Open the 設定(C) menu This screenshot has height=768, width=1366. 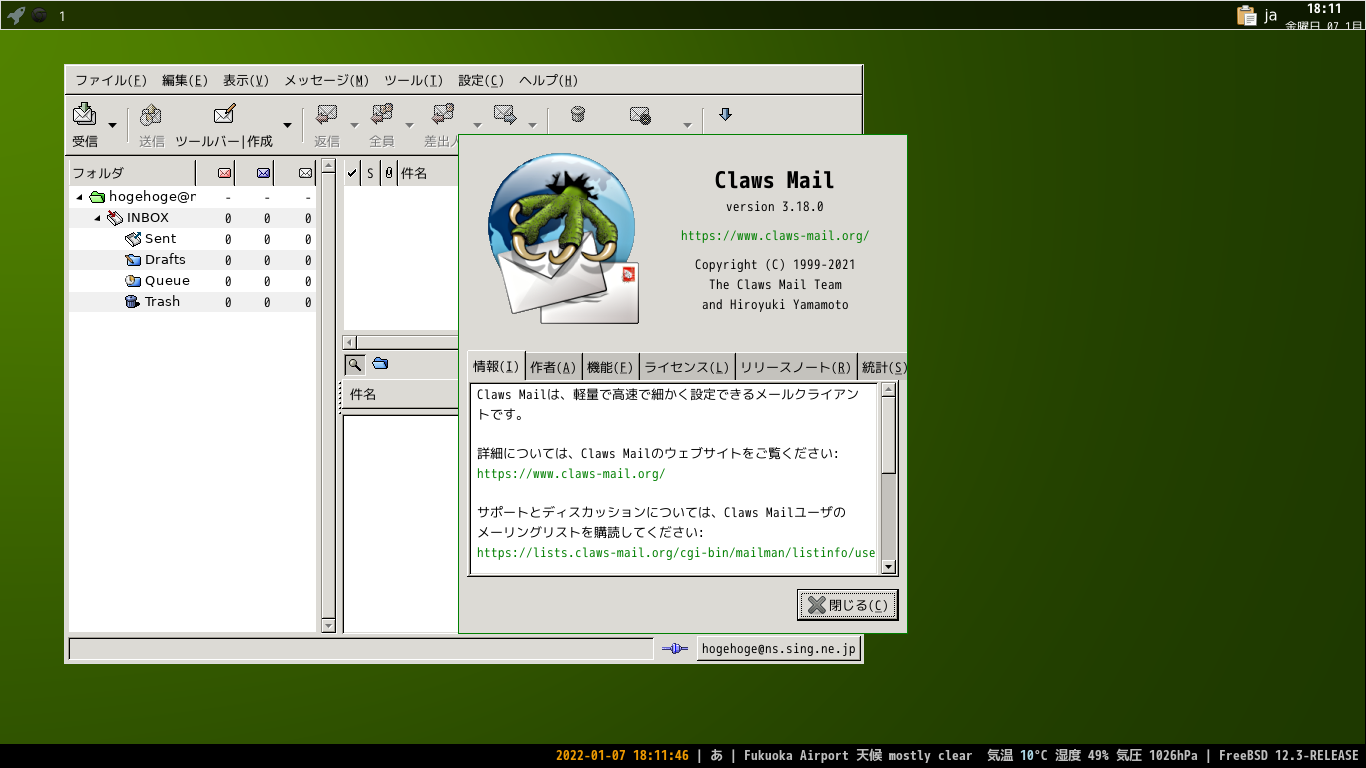481,81
